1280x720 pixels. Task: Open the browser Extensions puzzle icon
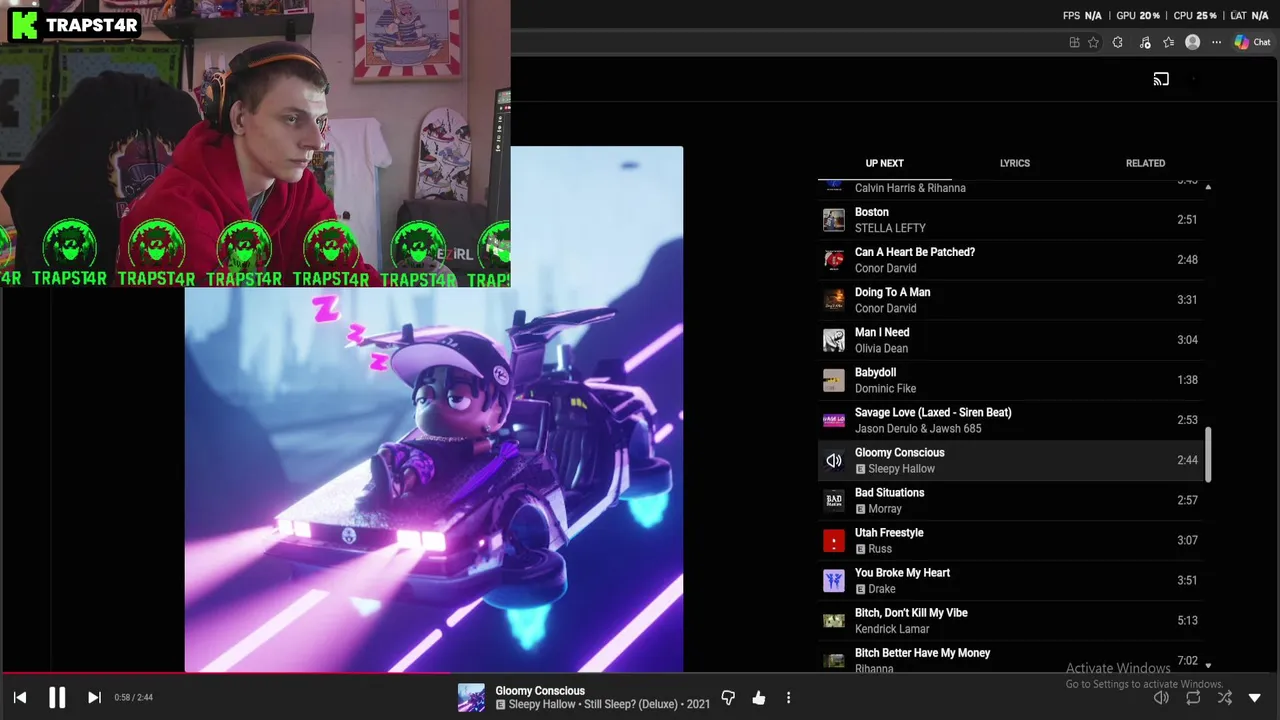(1118, 42)
